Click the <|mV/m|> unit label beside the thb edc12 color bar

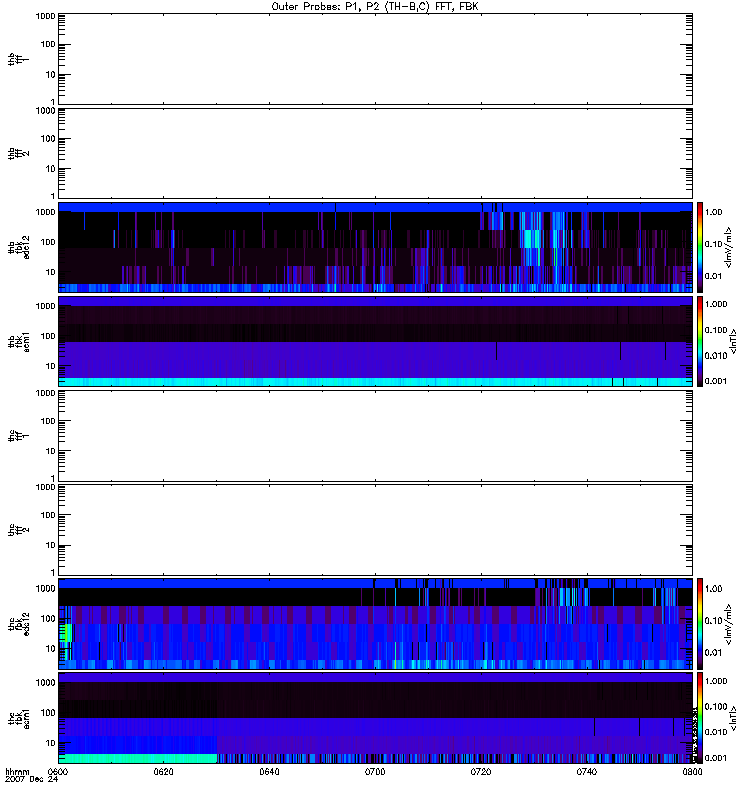coord(729,247)
